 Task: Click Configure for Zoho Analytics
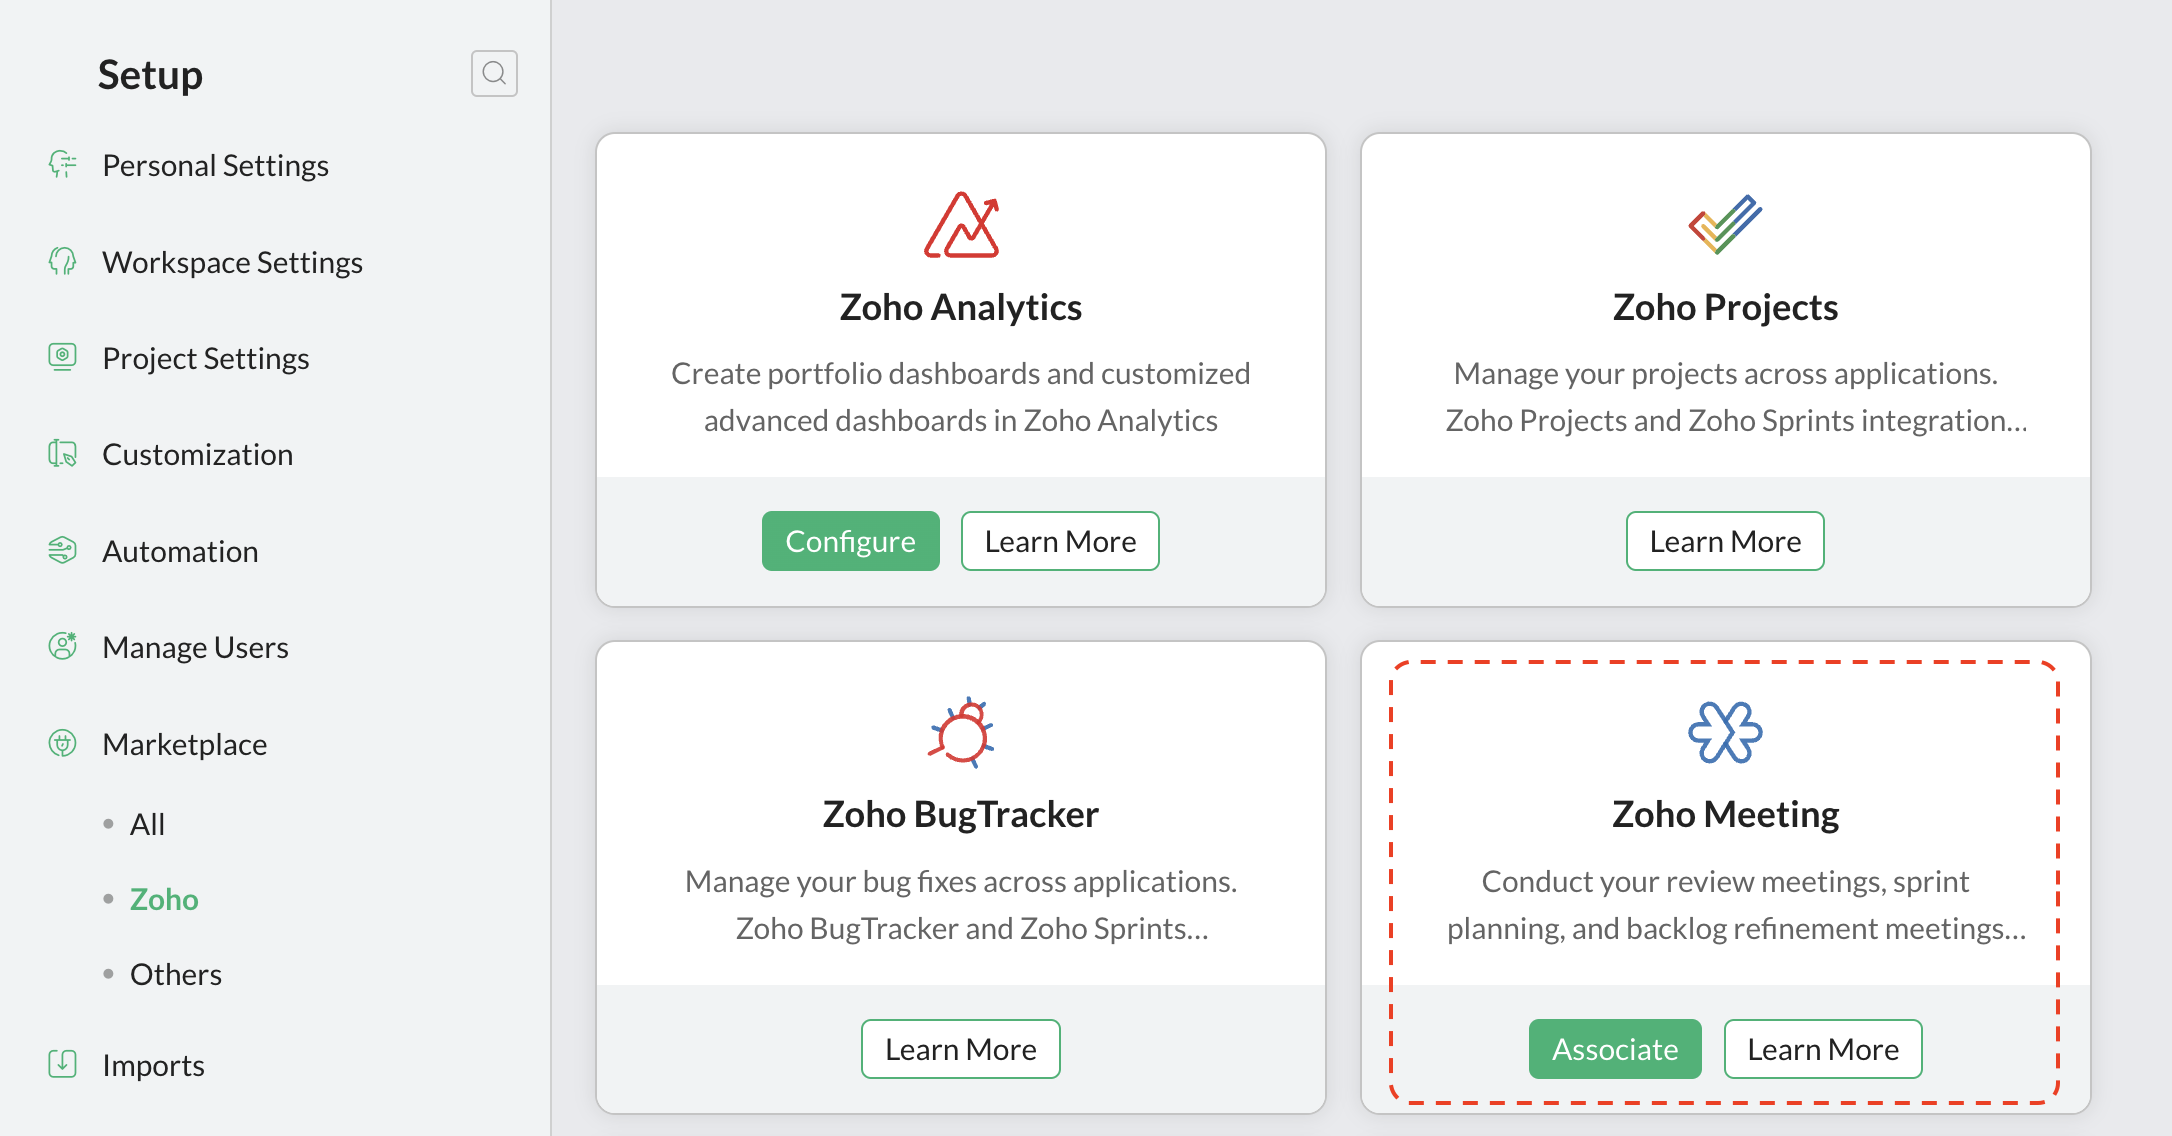[851, 541]
